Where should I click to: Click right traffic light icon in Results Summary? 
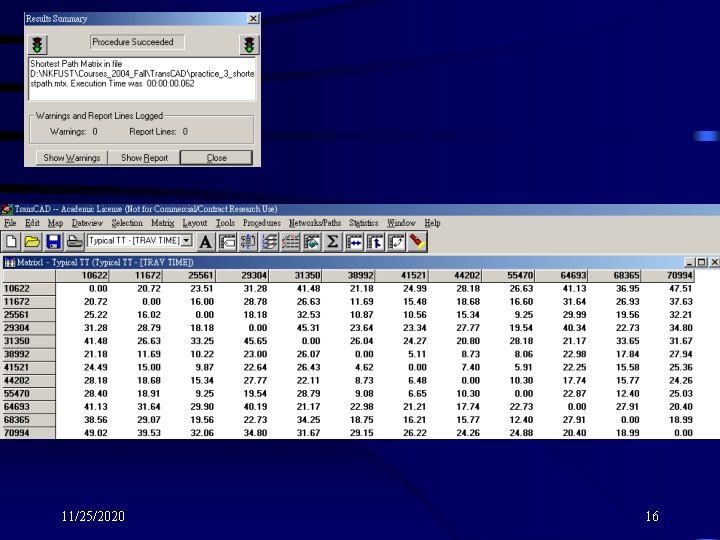pyautogui.click(x=249, y=45)
